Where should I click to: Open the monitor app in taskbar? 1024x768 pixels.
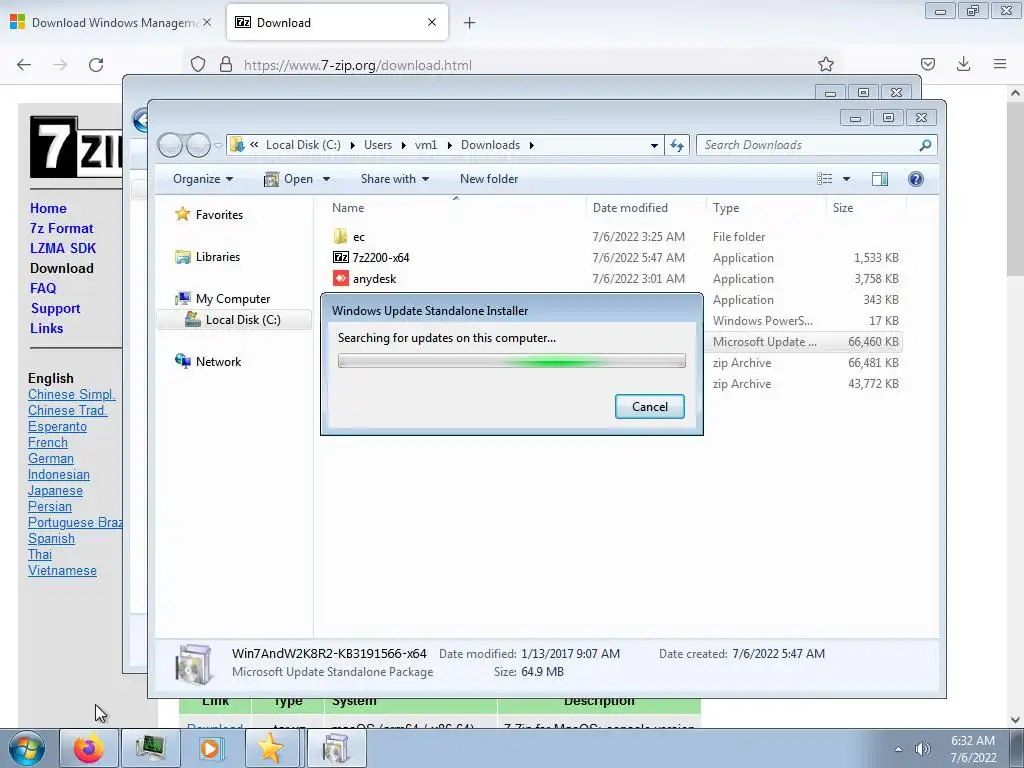(x=150, y=748)
